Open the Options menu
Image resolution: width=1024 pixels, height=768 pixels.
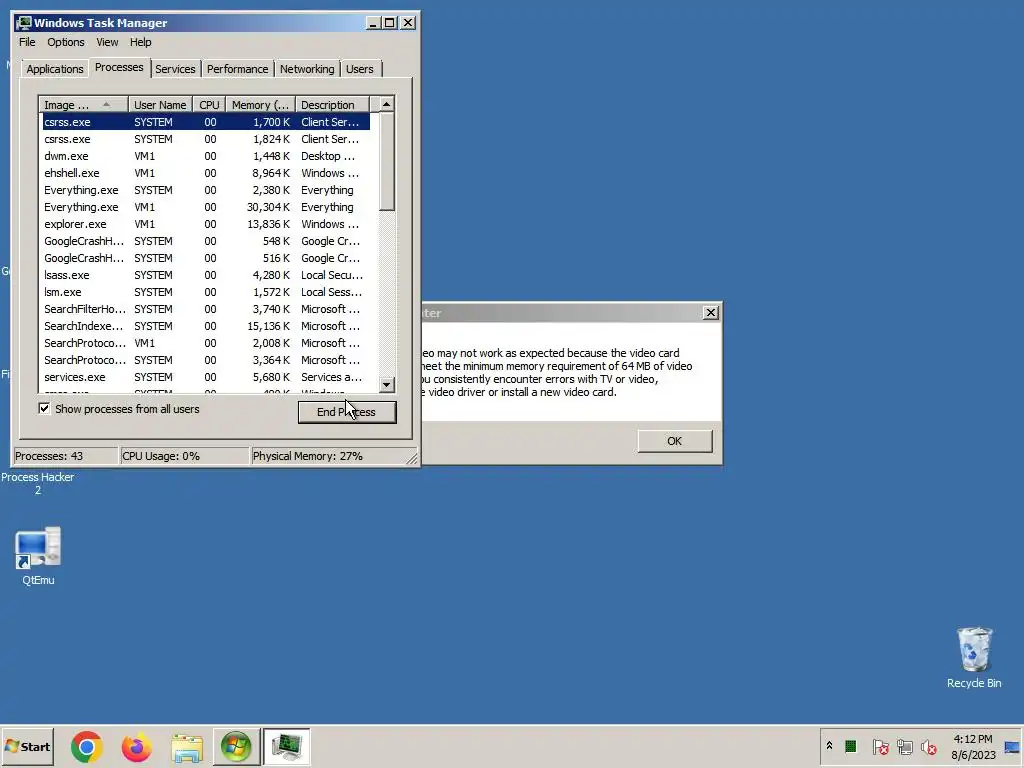pos(65,42)
